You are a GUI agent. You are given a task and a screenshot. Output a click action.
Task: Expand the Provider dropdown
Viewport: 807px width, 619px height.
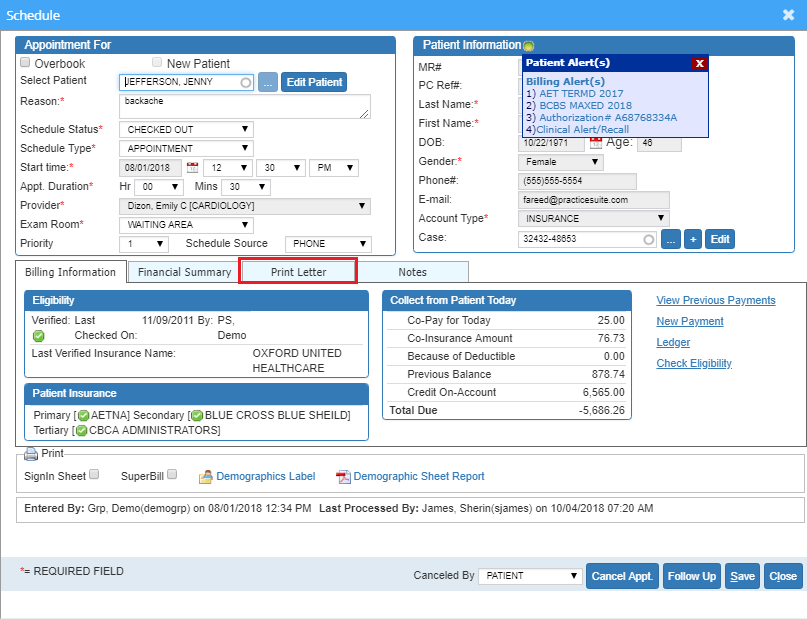[x=244, y=206]
